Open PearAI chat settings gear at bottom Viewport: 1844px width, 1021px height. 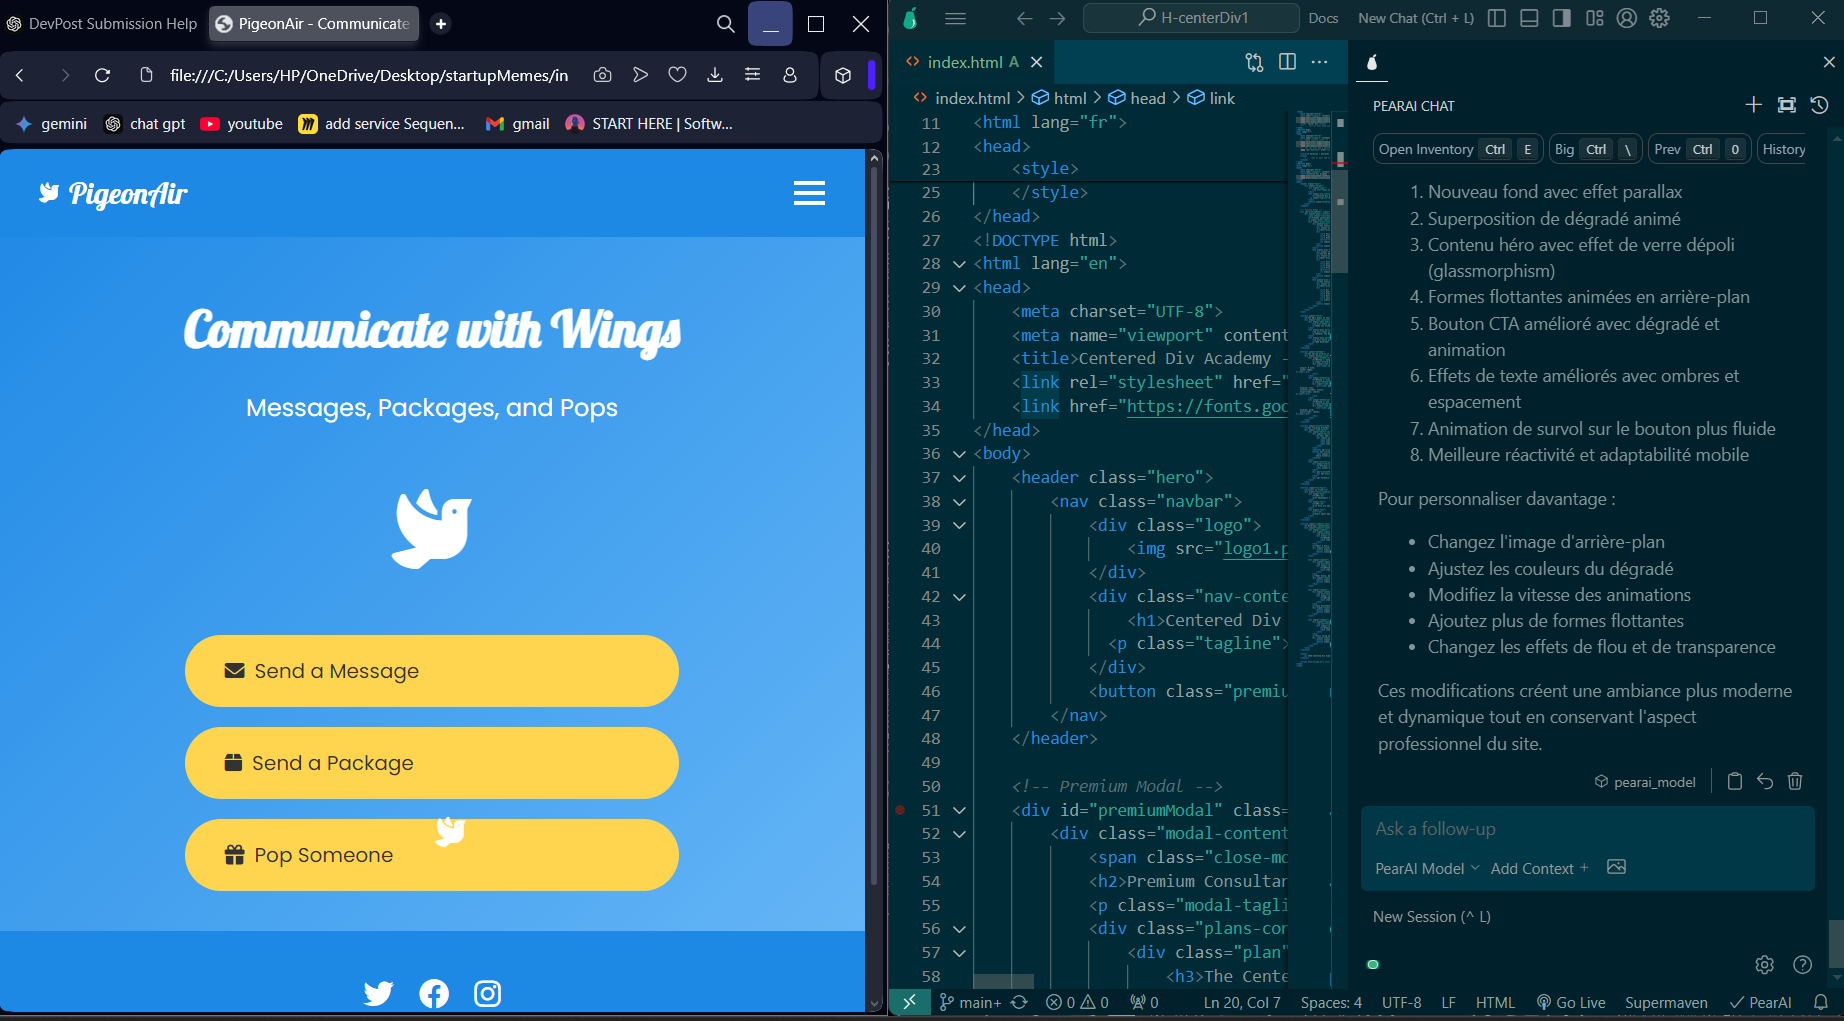click(x=1764, y=964)
